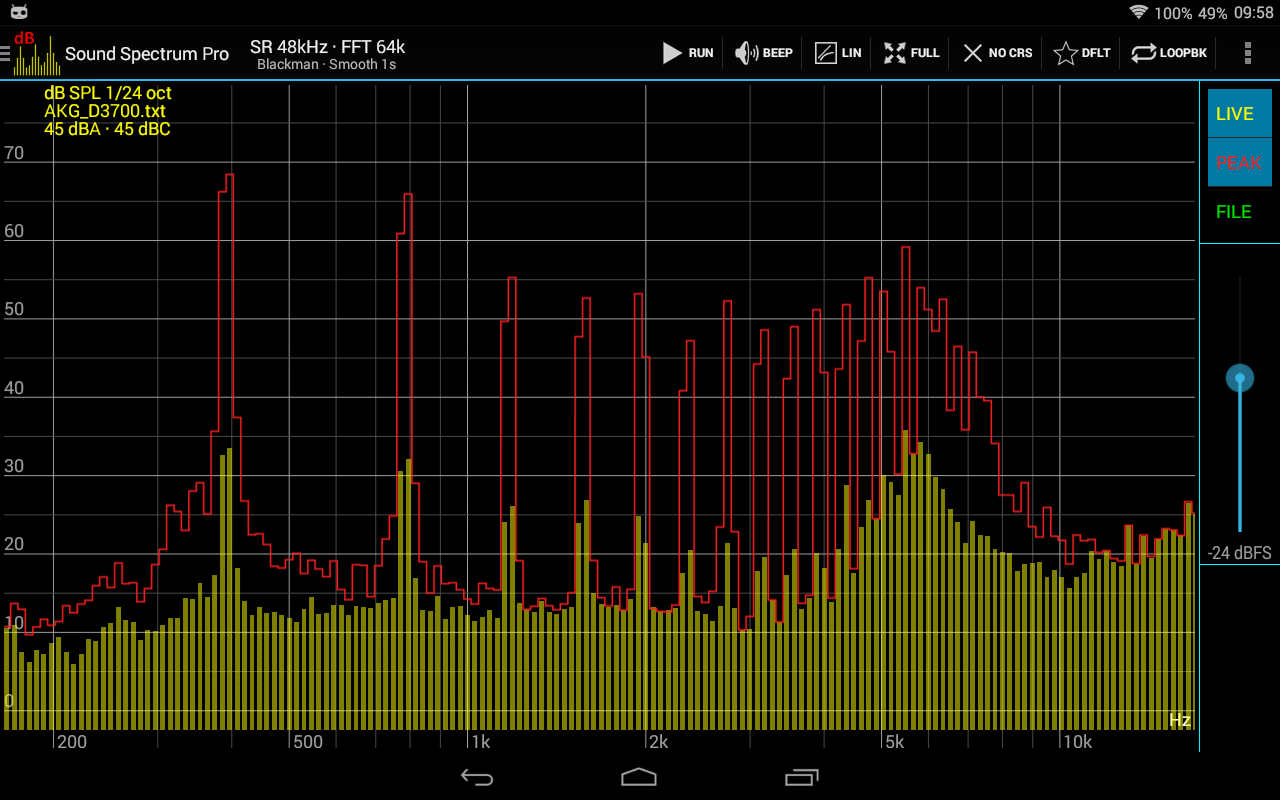Click the gain slider handle
Image resolution: width=1280 pixels, height=800 pixels.
[x=1240, y=379]
